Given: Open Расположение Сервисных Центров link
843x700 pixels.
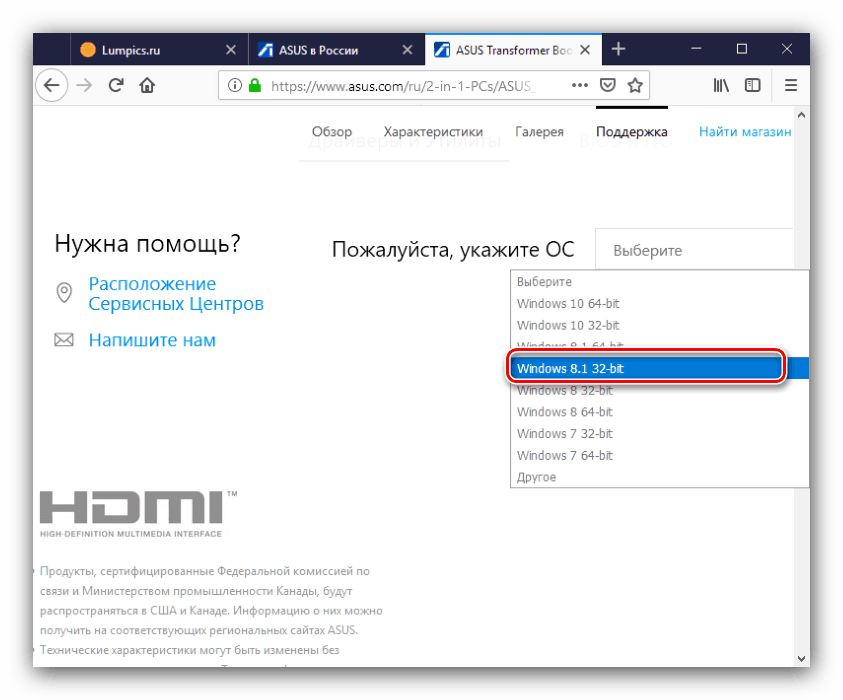Looking at the screenshot, I should click(x=176, y=294).
